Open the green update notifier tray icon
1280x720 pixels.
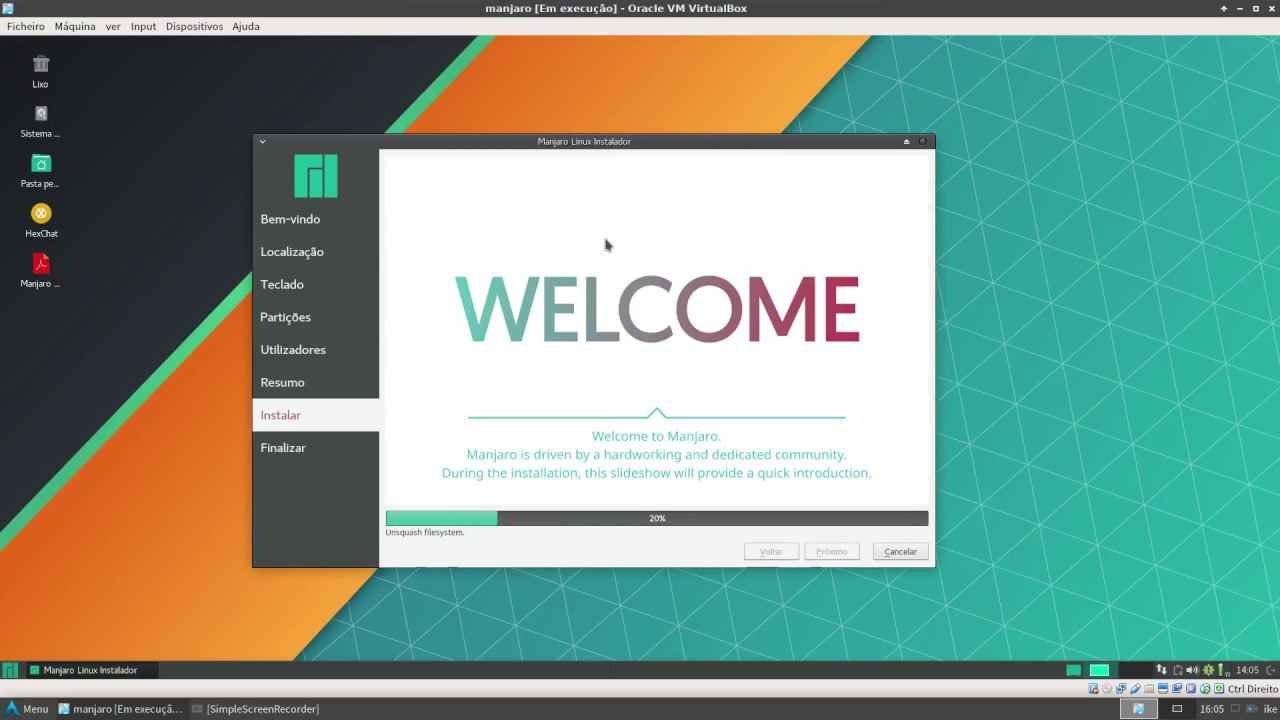[x=1208, y=670]
